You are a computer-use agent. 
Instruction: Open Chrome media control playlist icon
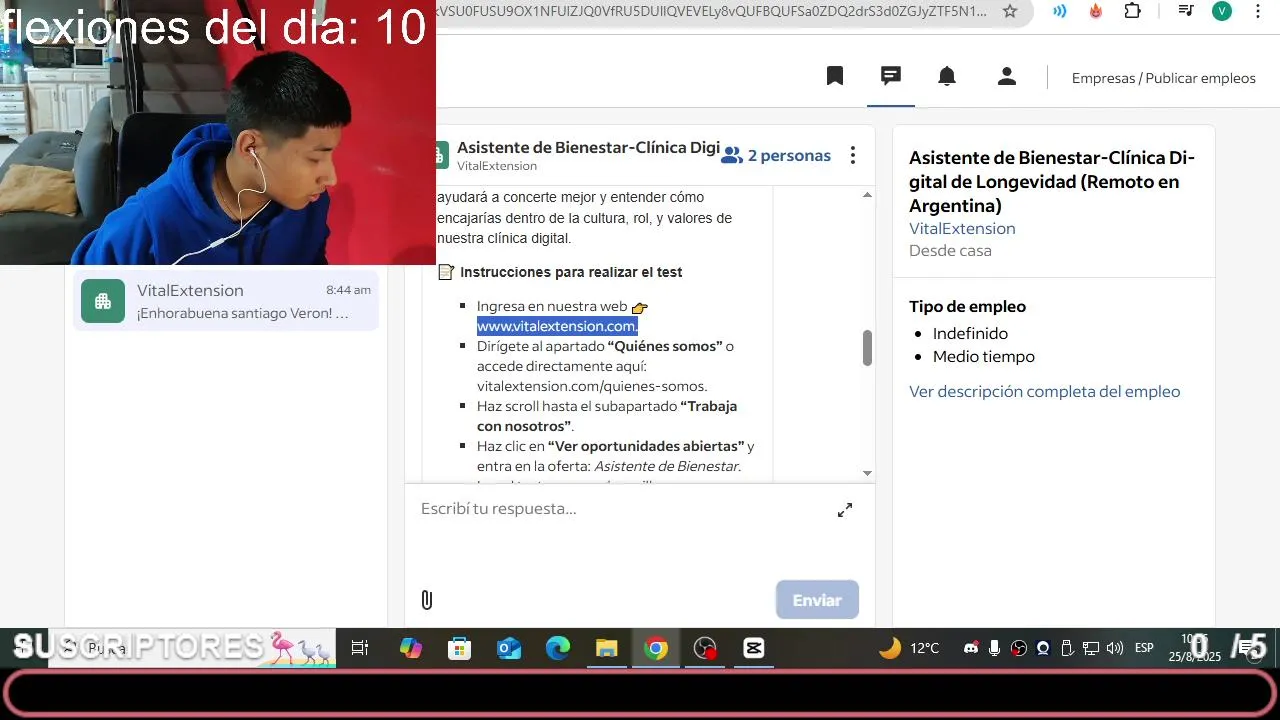(1185, 11)
